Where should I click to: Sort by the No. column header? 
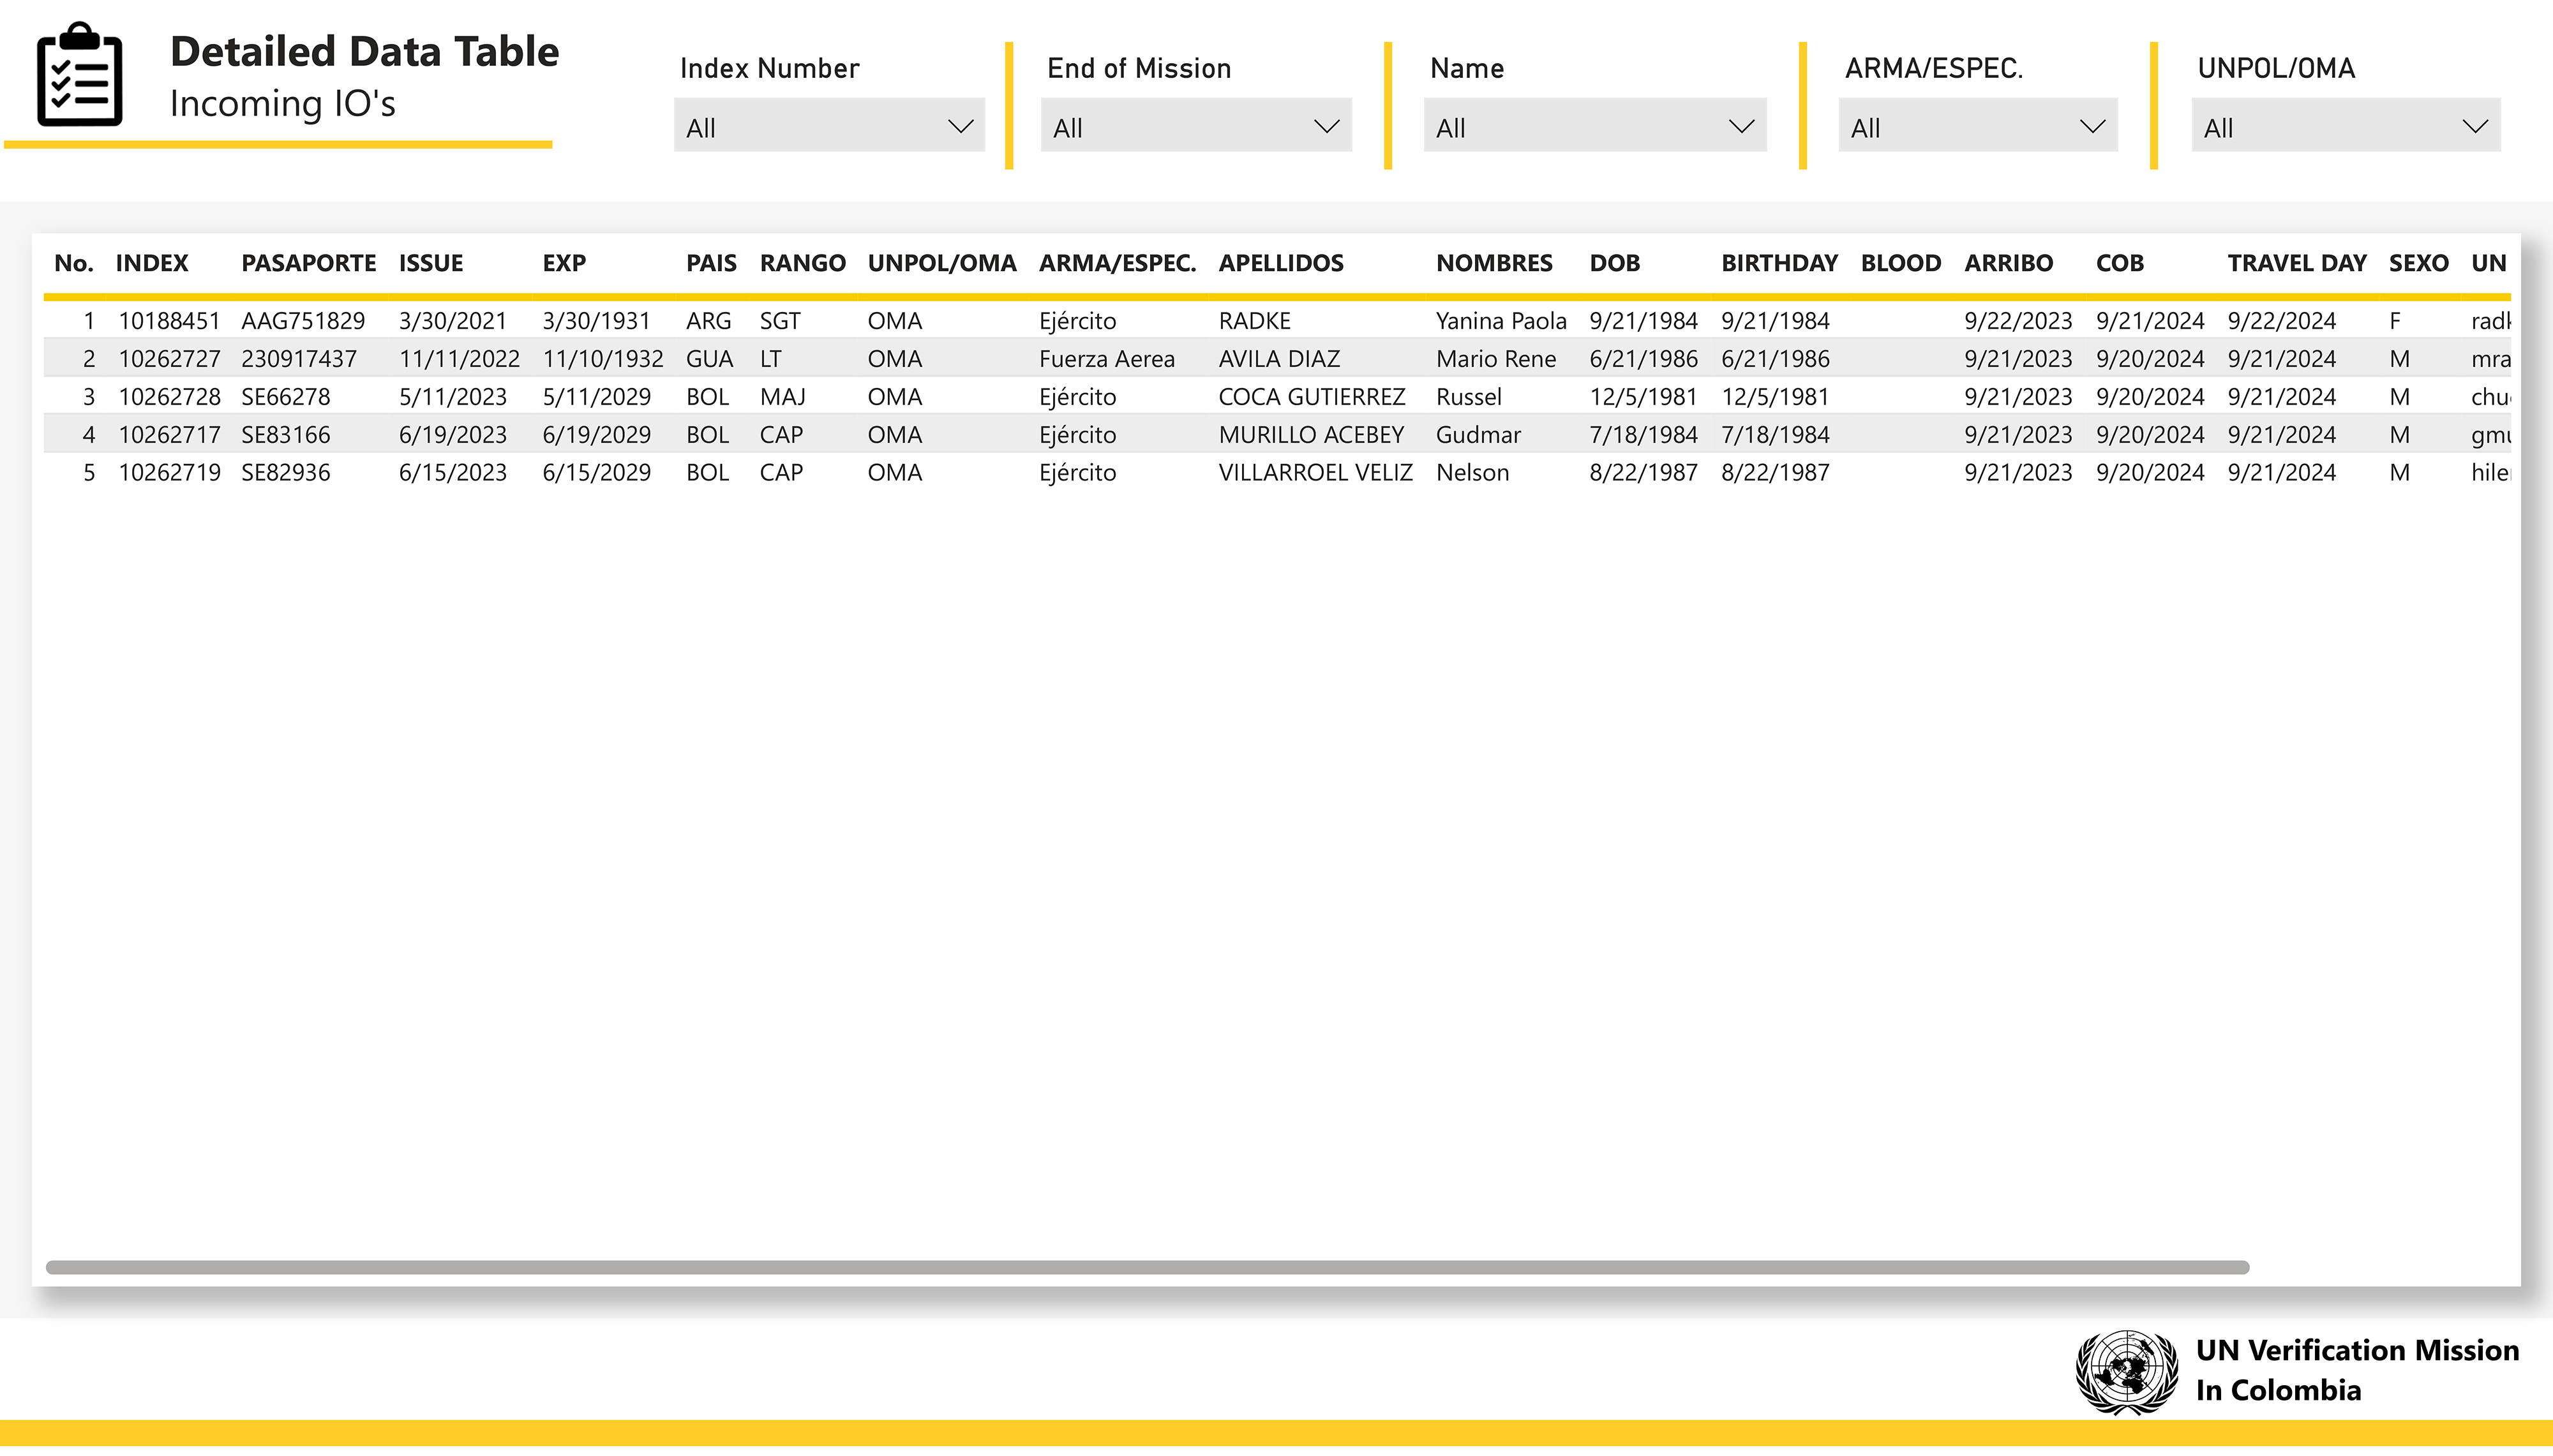pyautogui.click(x=74, y=263)
